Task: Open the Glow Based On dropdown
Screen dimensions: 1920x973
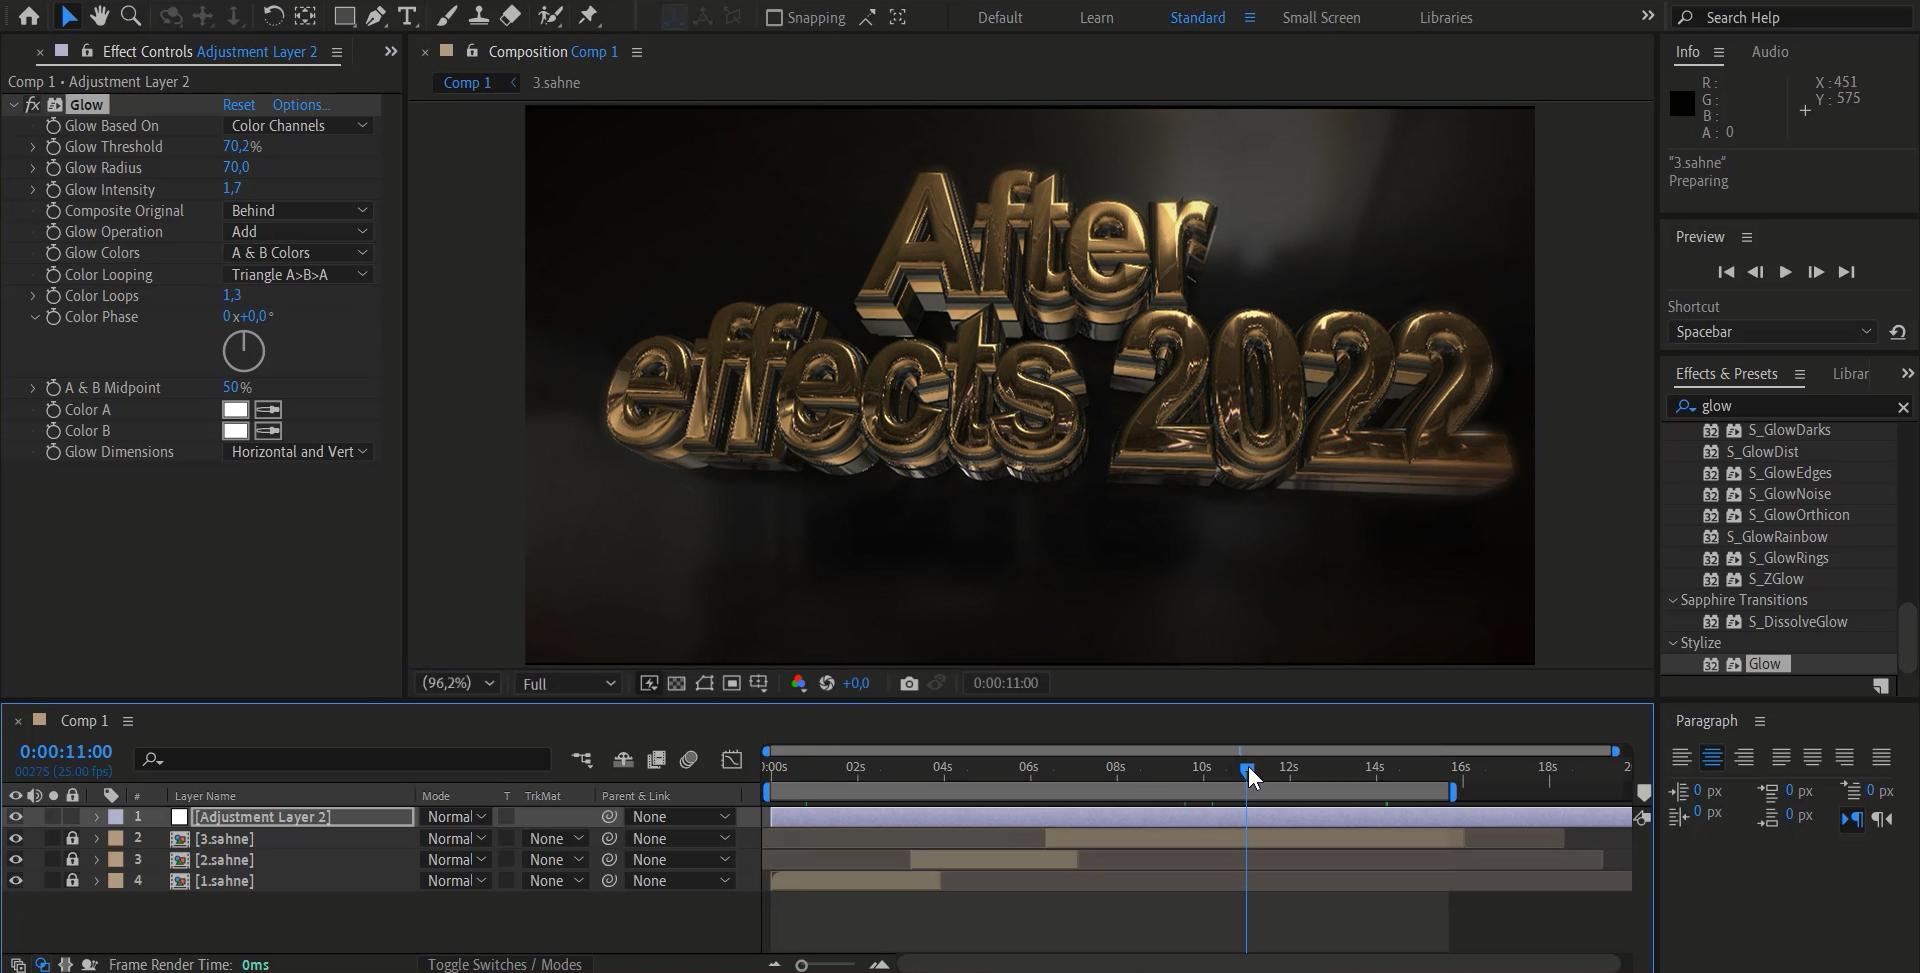Action: [299, 126]
